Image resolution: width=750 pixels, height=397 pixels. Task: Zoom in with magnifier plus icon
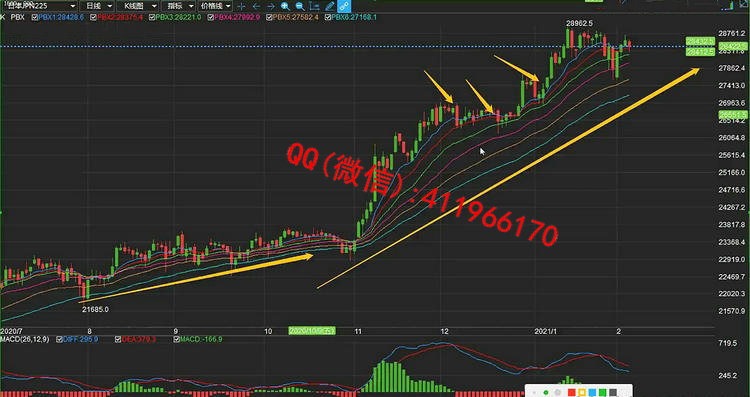tap(286, 6)
